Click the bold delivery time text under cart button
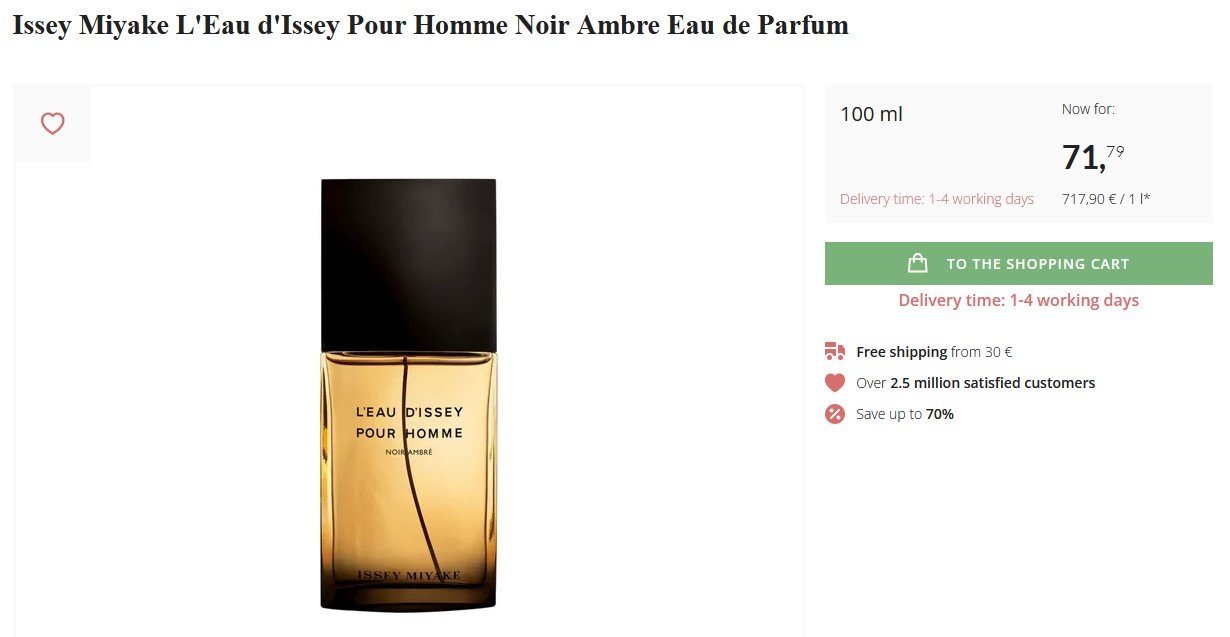The width and height of the screenshot is (1230, 637). click(1018, 300)
